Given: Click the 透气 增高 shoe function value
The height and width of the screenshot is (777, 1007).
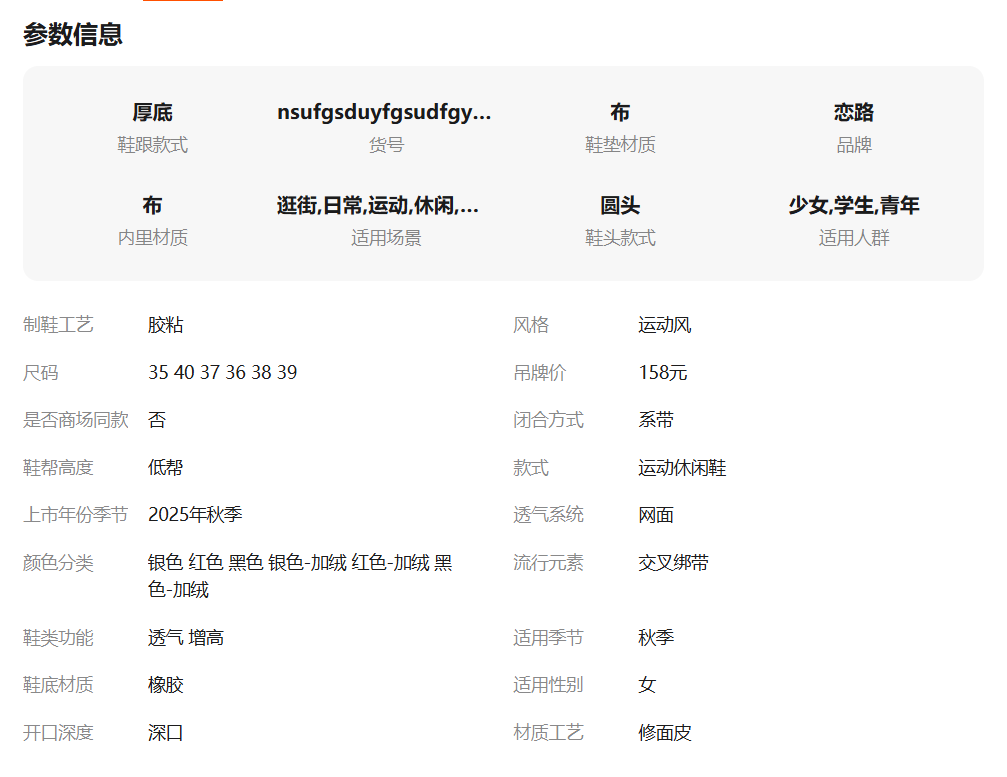Looking at the screenshot, I should coord(185,637).
